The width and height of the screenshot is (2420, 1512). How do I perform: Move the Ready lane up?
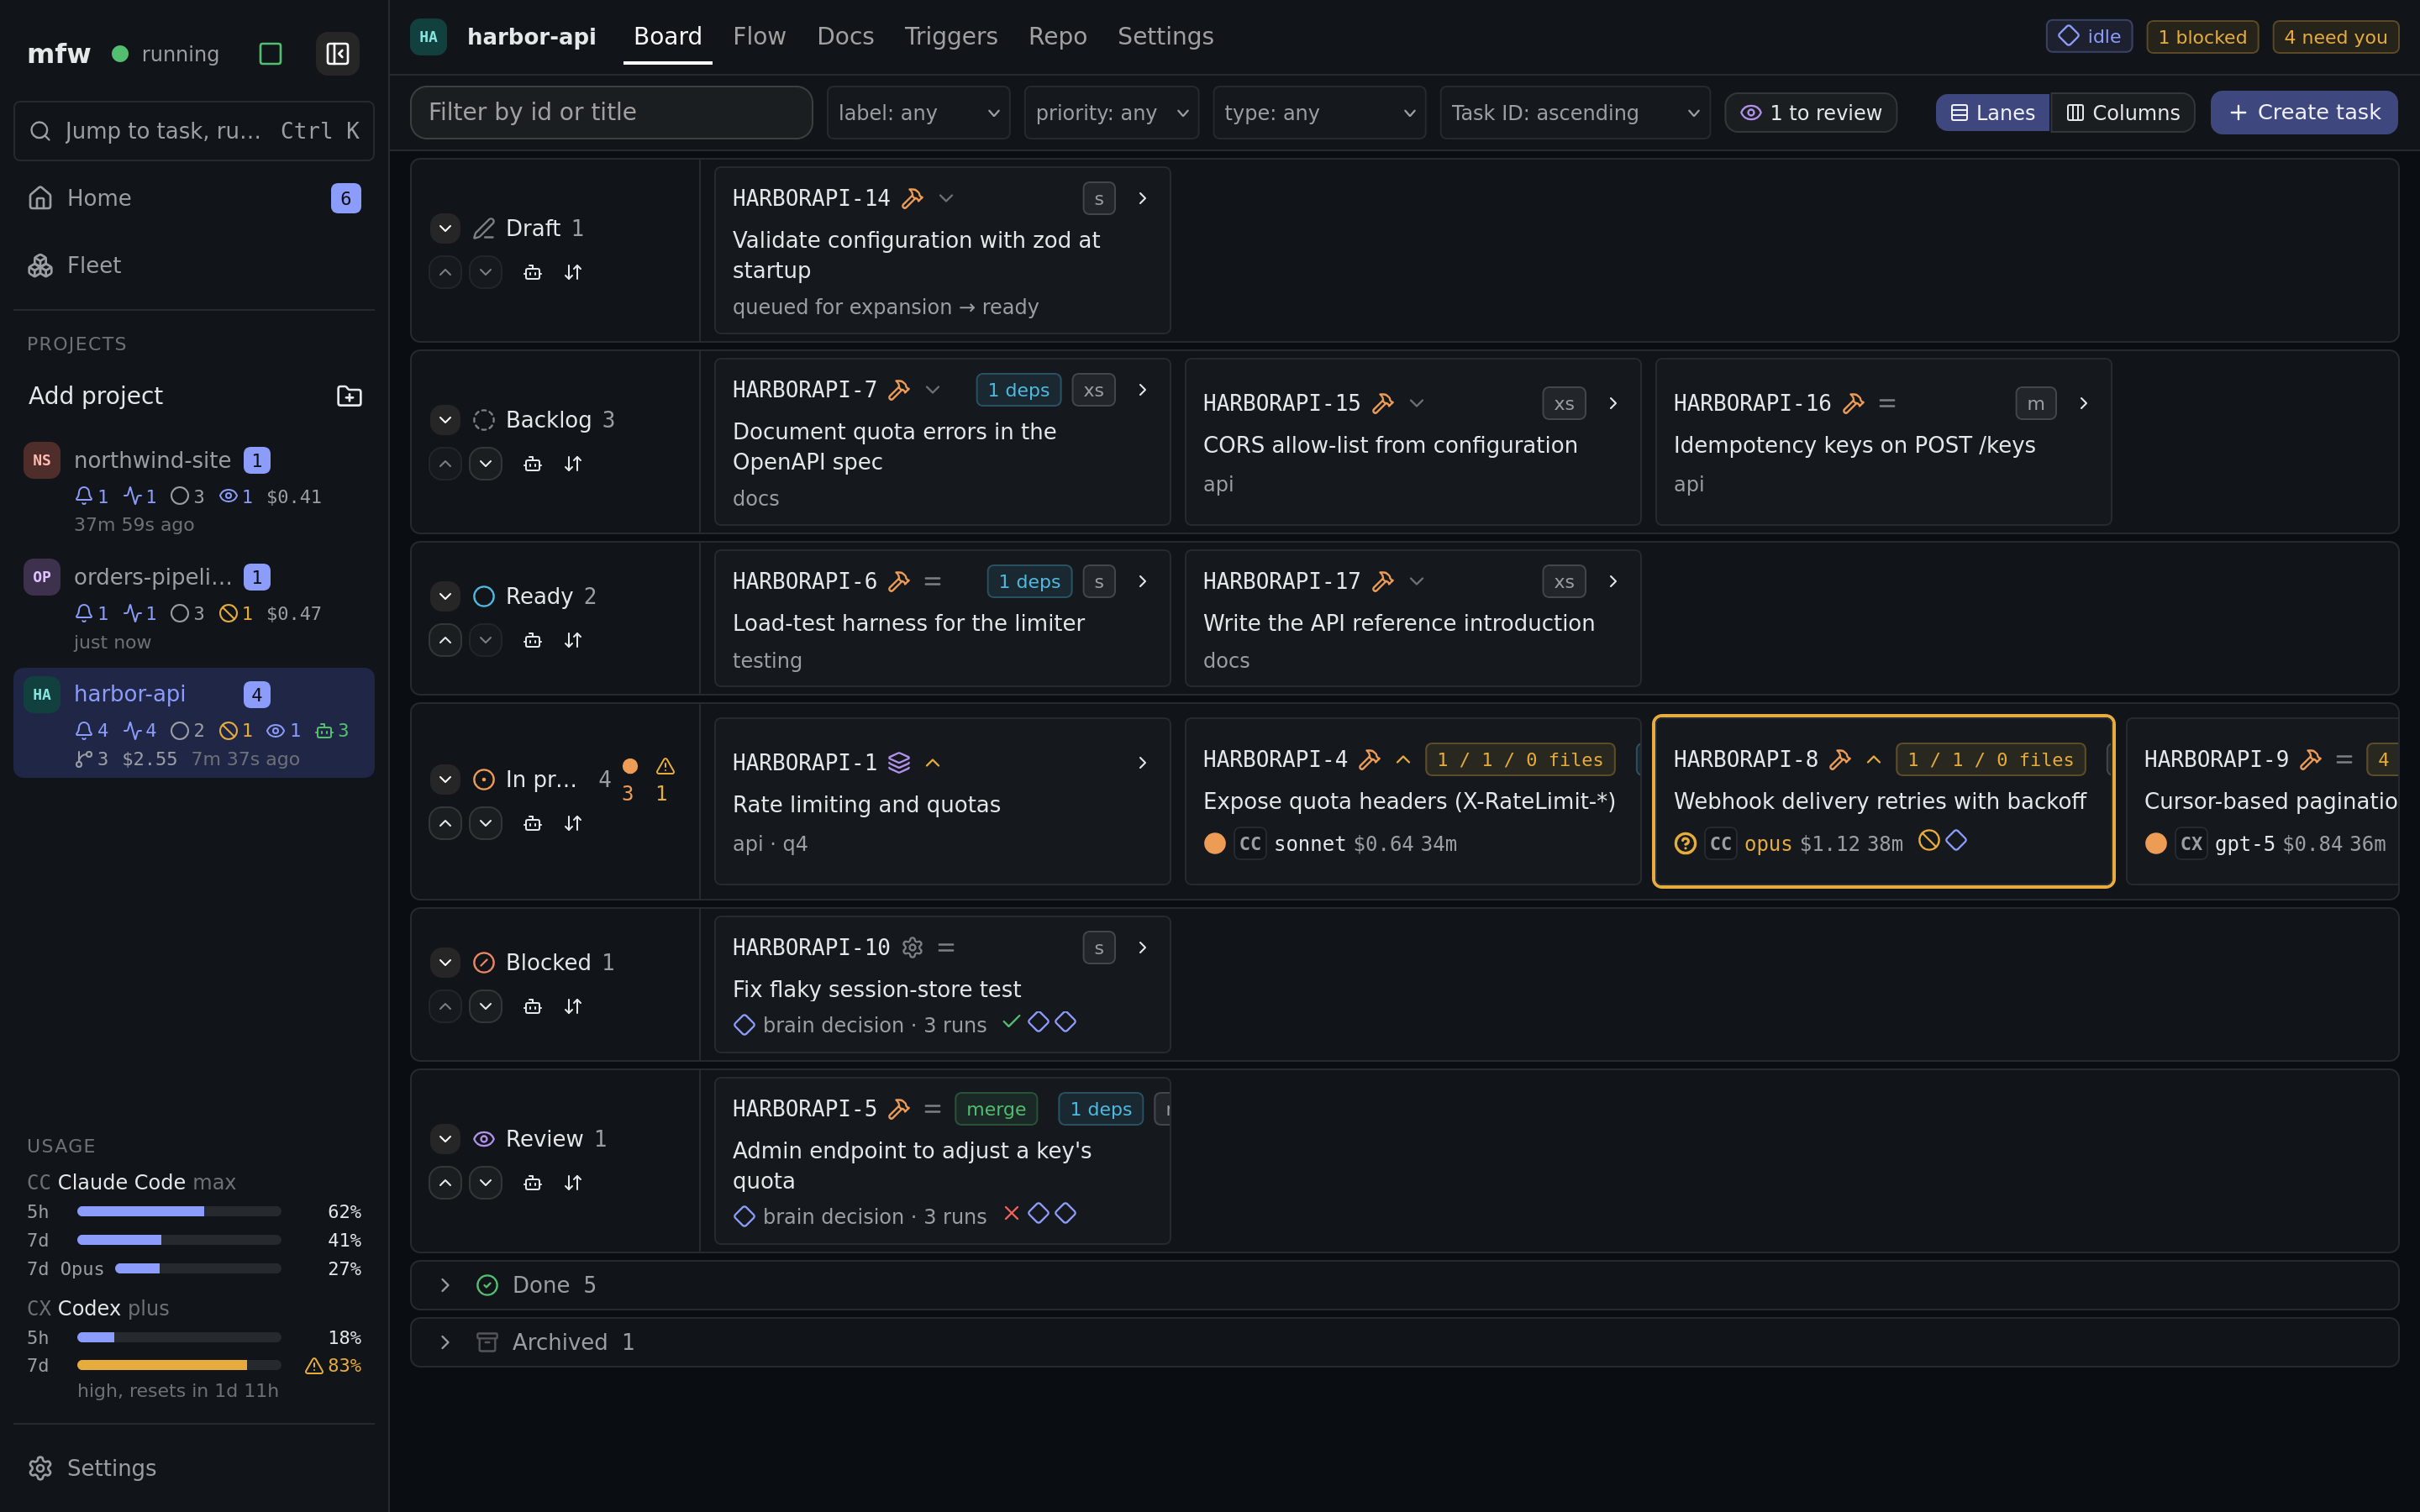pyautogui.click(x=445, y=640)
